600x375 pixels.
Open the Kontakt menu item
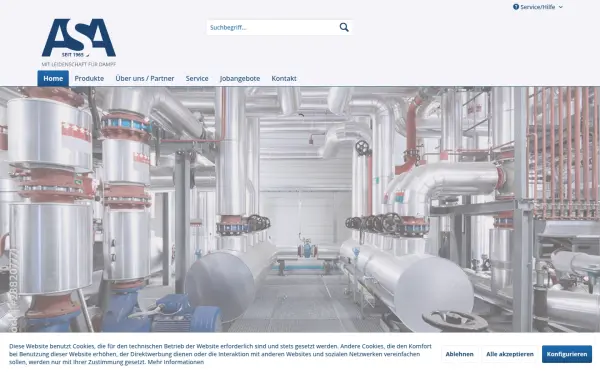(284, 78)
